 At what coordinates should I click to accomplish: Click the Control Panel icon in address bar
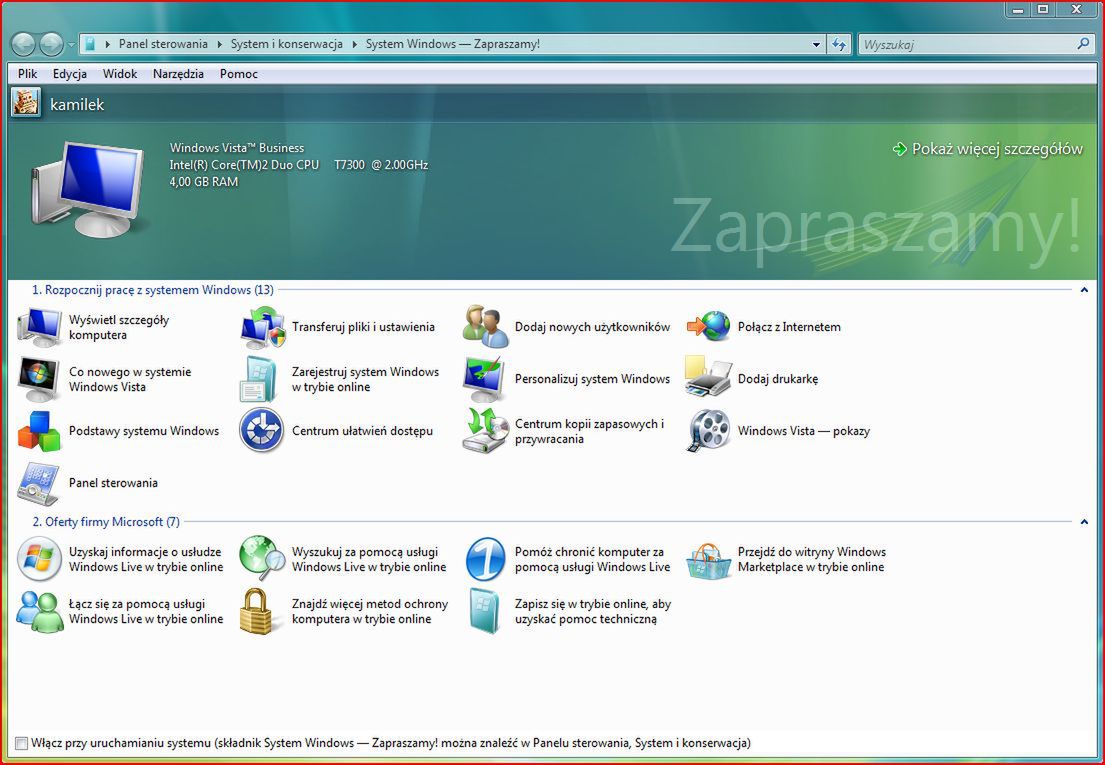(x=89, y=44)
